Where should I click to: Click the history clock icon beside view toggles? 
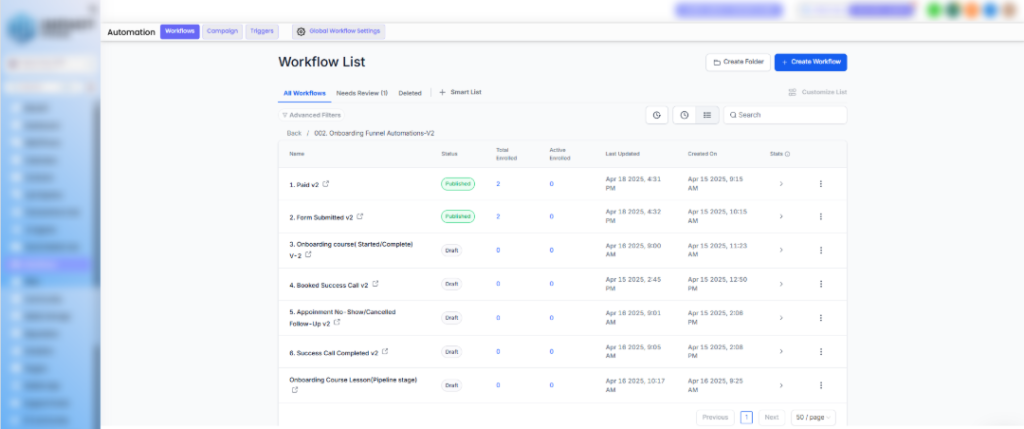(x=656, y=115)
